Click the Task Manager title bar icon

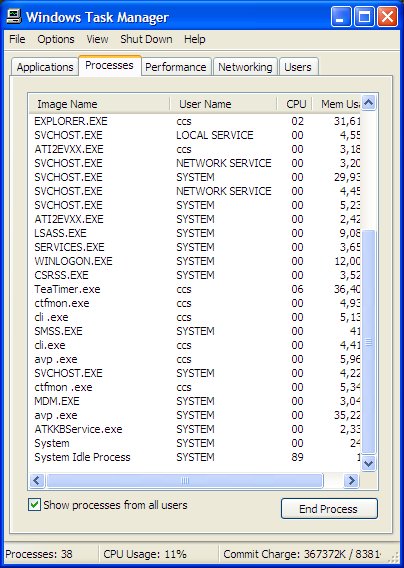14,17
